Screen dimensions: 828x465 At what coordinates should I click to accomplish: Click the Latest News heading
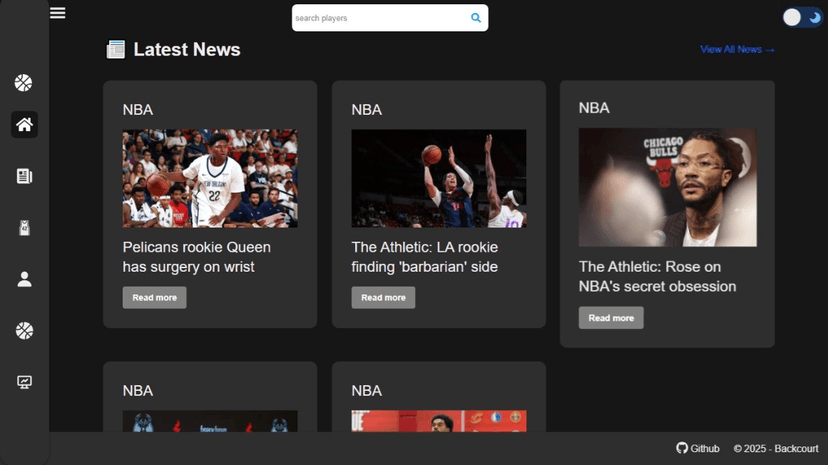click(187, 50)
